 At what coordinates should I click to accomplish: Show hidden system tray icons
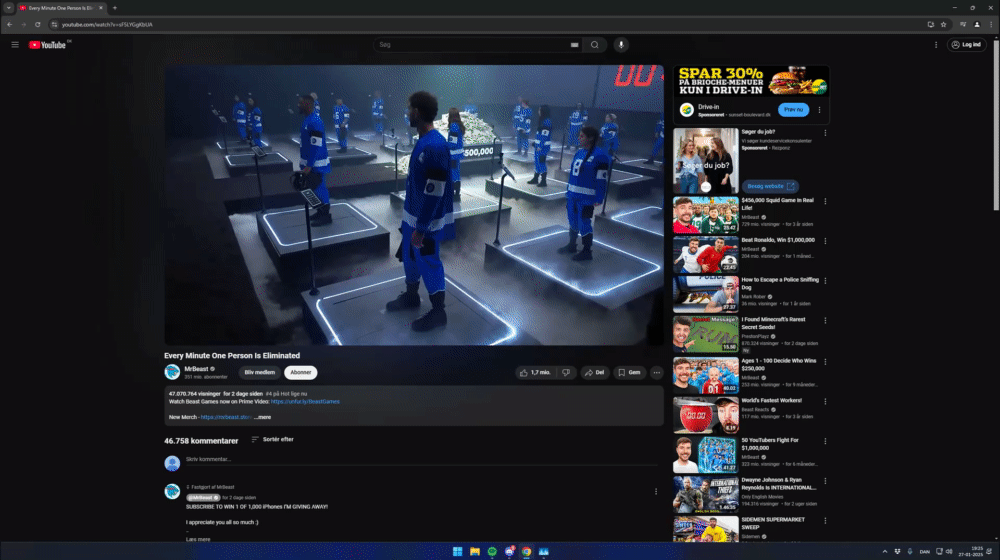click(x=885, y=552)
